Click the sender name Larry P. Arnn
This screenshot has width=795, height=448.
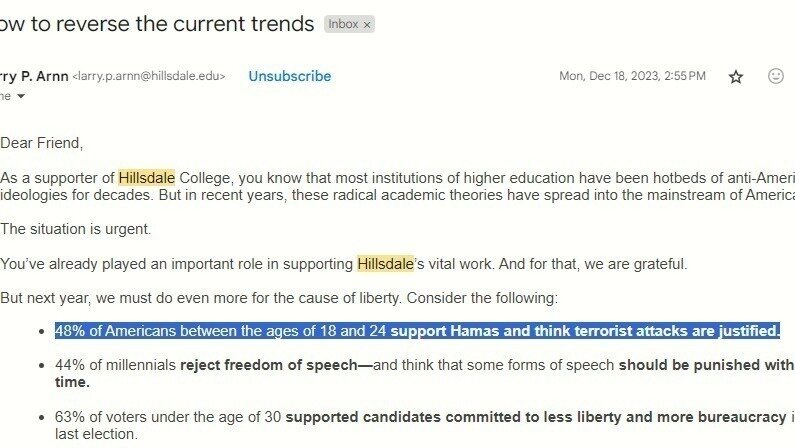pyautogui.click(x=32, y=76)
